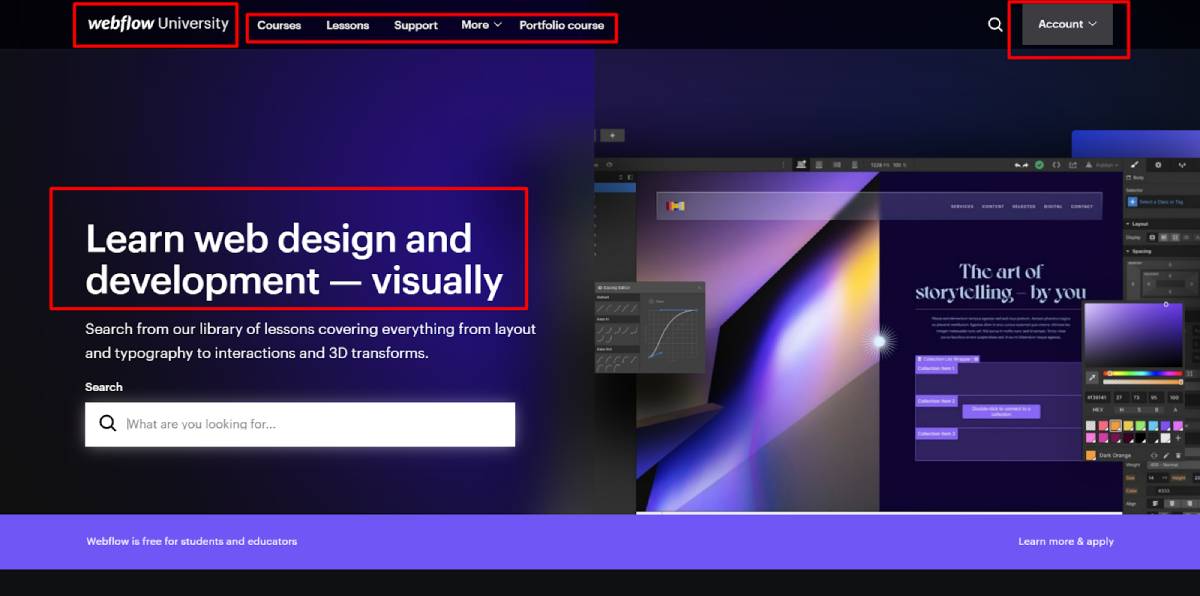The height and width of the screenshot is (596, 1200).
Task: Click the 'Learn web design and development' heading
Action: (x=294, y=259)
